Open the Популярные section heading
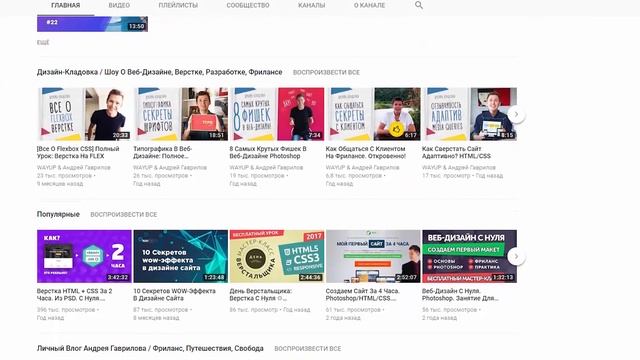This screenshot has width=640, height=360. [58, 214]
